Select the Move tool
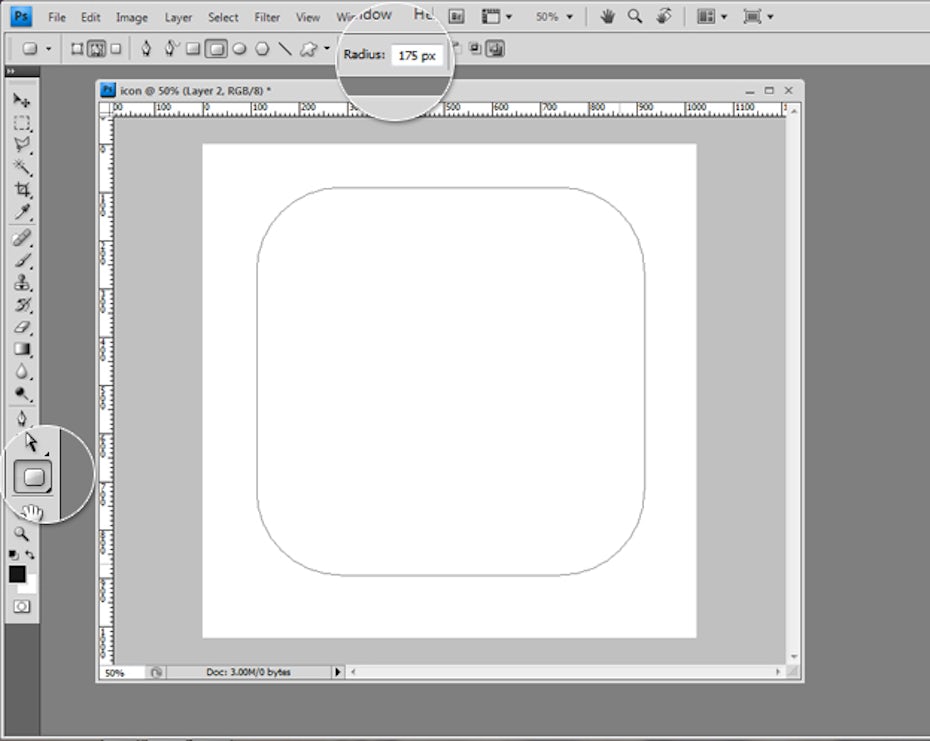 point(21,101)
